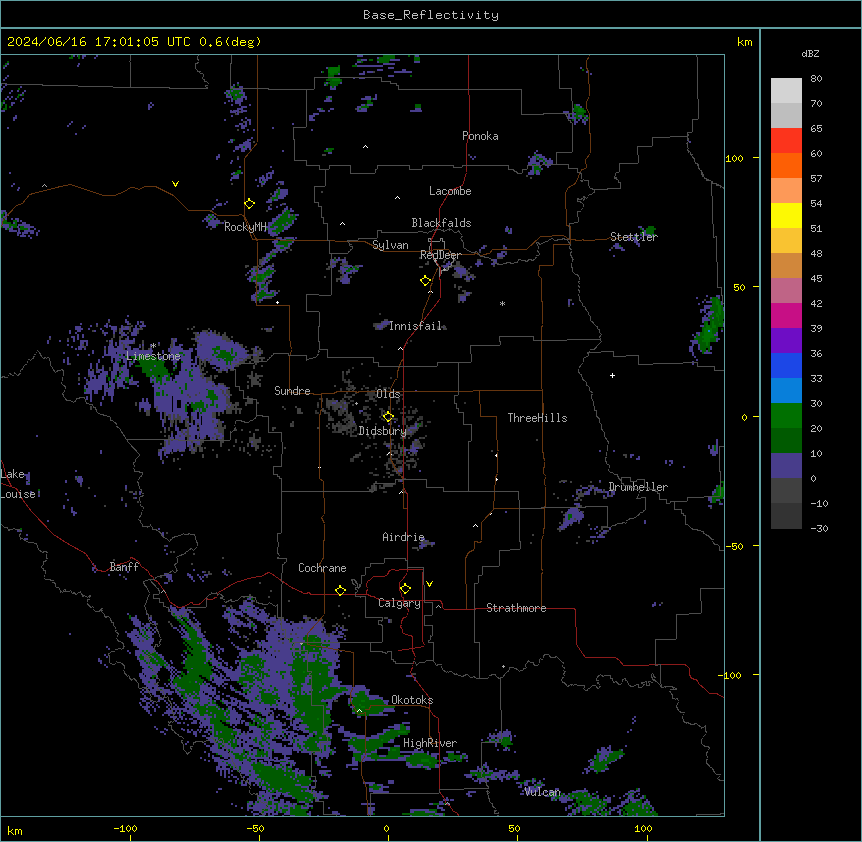
Task: Select the yellow marker near RockyMH
Action: pos(250,204)
